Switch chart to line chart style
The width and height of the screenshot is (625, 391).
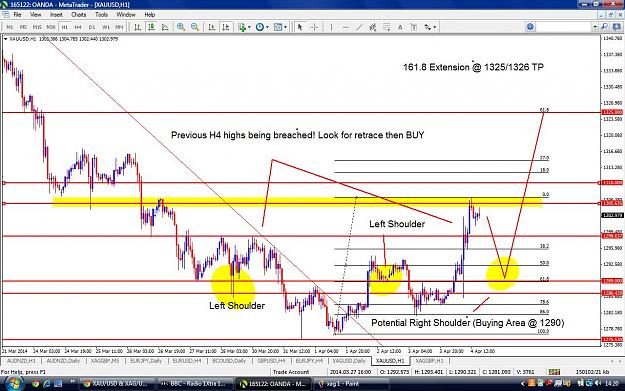[165, 27]
